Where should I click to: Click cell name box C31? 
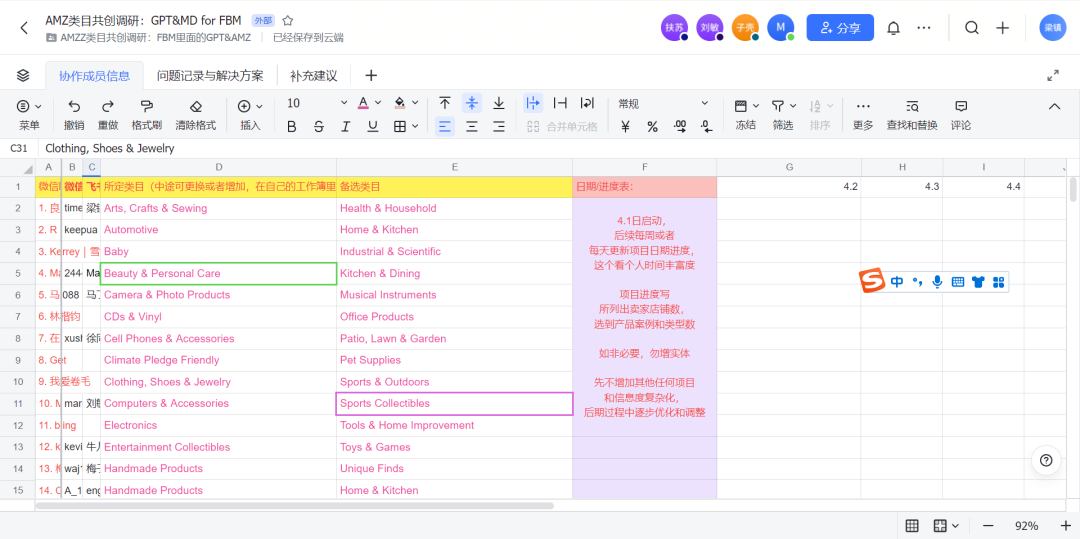point(19,148)
